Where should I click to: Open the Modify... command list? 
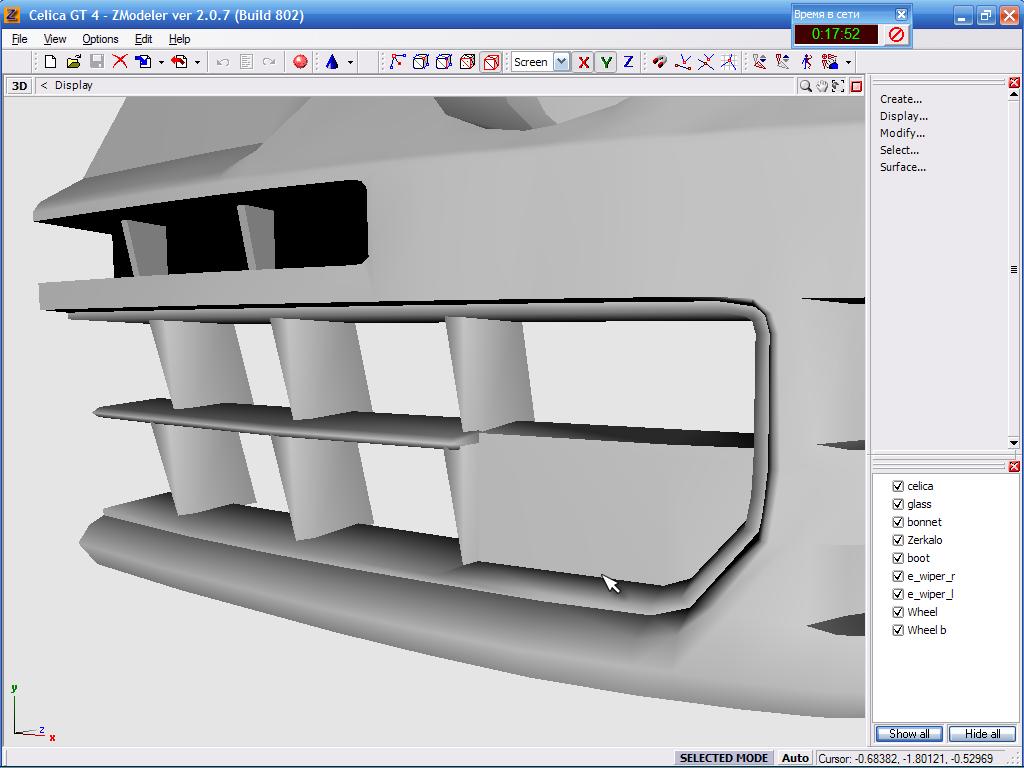click(x=902, y=133)
